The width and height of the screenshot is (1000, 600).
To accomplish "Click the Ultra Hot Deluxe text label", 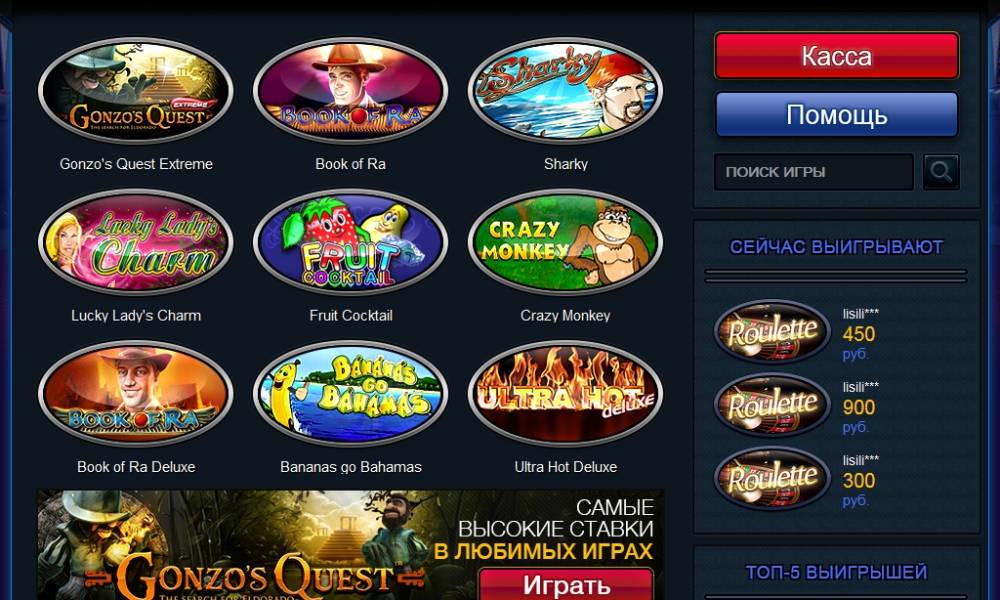I will coord(566,467).
